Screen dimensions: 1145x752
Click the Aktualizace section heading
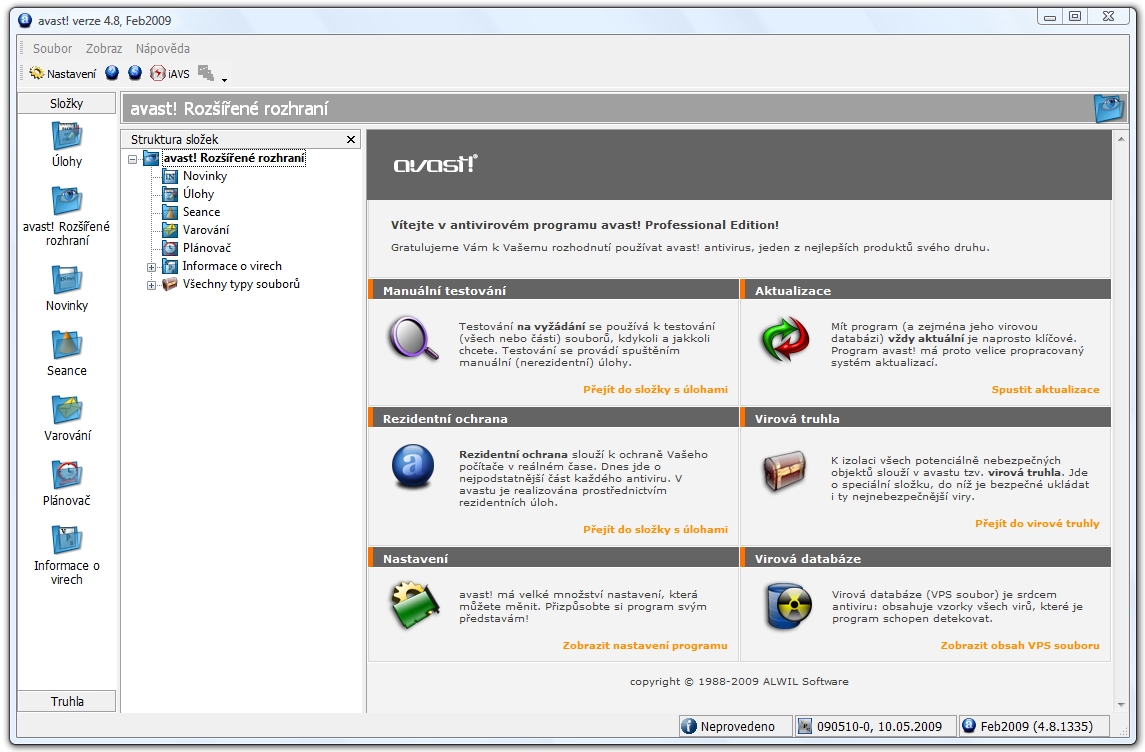[x=792, y=291]
